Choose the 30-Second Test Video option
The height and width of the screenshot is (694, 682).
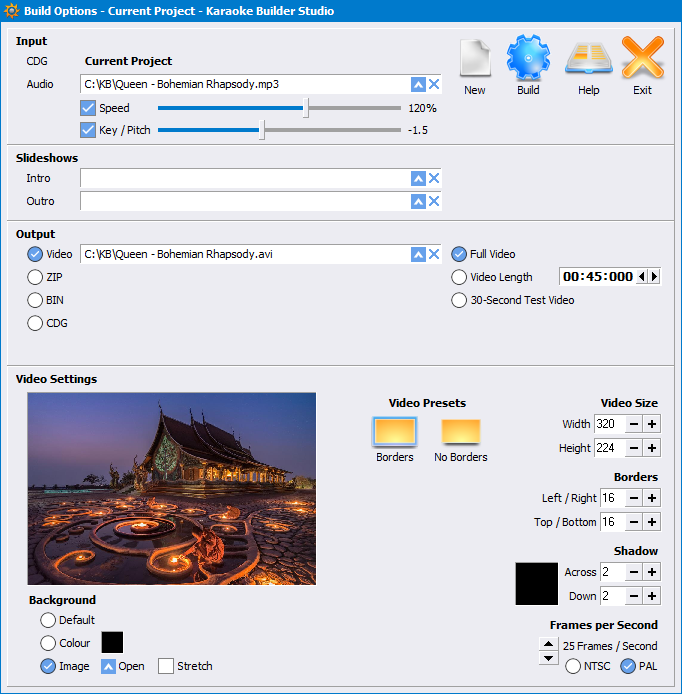(459, 301)
